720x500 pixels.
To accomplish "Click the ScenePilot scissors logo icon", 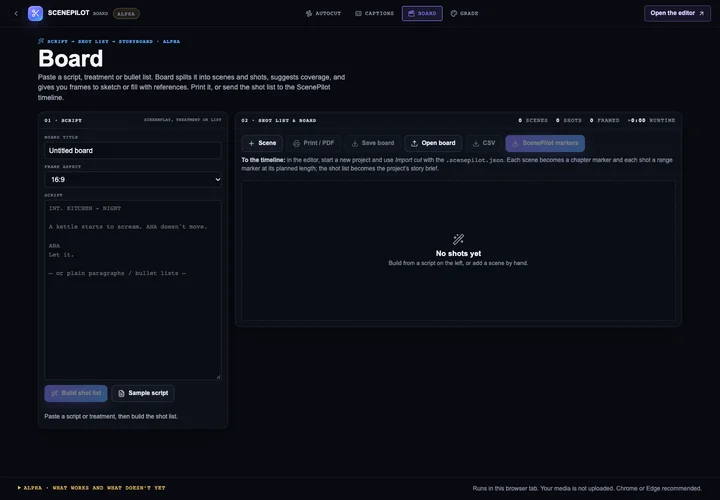I will (x=35, y=13).
